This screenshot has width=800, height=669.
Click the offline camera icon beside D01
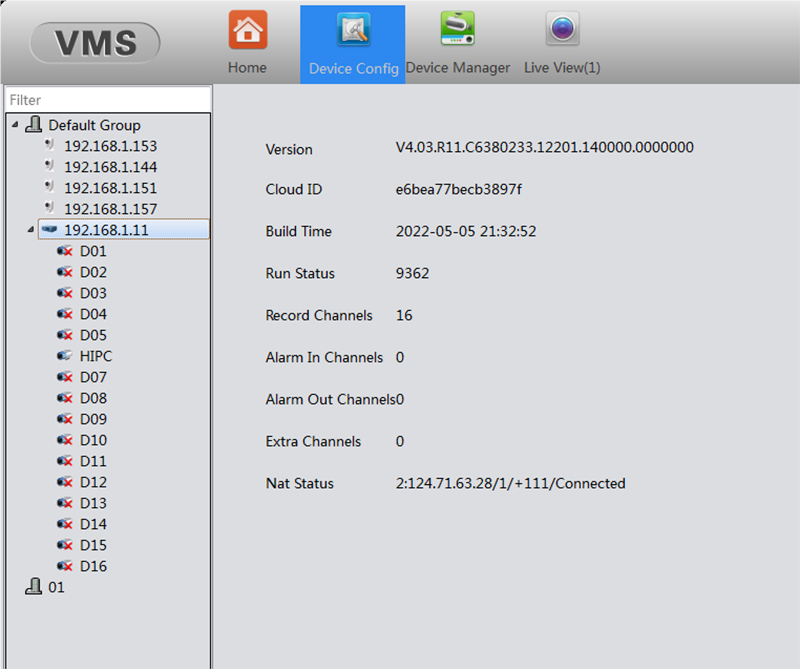[x=65, y=251]
